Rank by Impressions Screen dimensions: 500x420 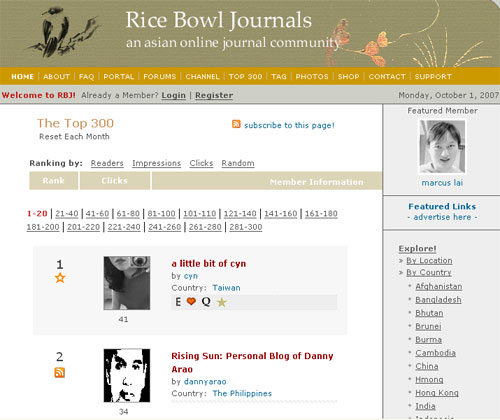(x=156, y=163)
